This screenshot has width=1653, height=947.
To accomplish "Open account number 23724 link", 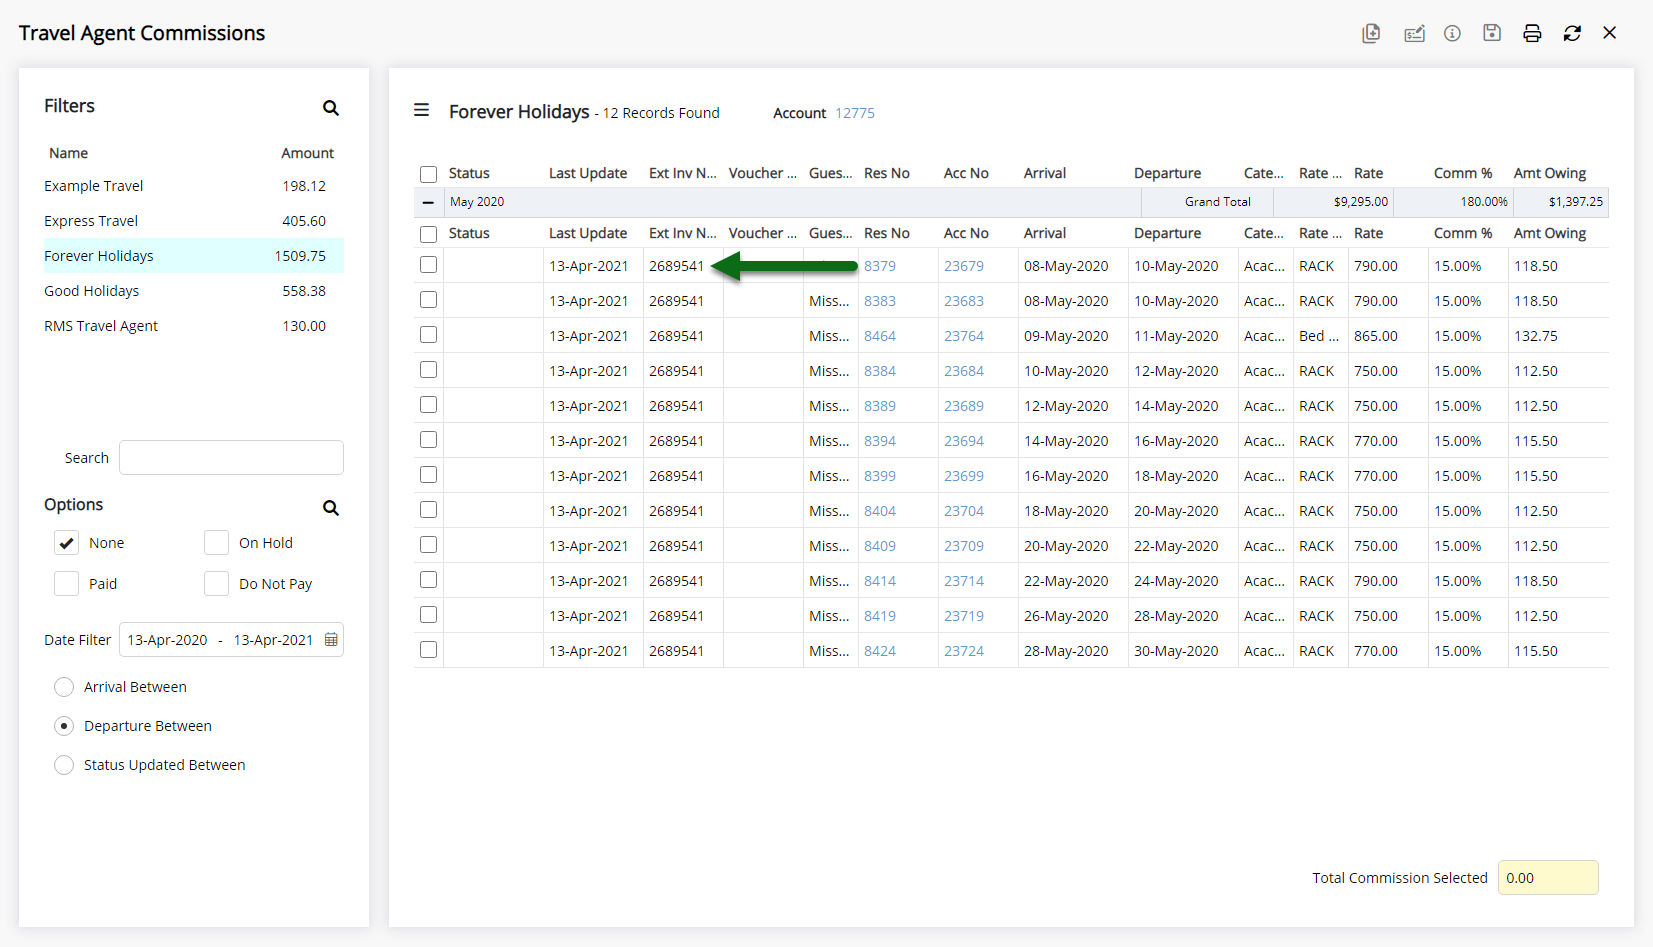I will click(x=964, y=651).
